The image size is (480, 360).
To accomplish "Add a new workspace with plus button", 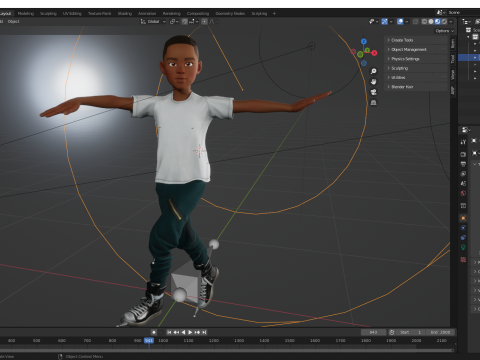I will pos(274,13).
